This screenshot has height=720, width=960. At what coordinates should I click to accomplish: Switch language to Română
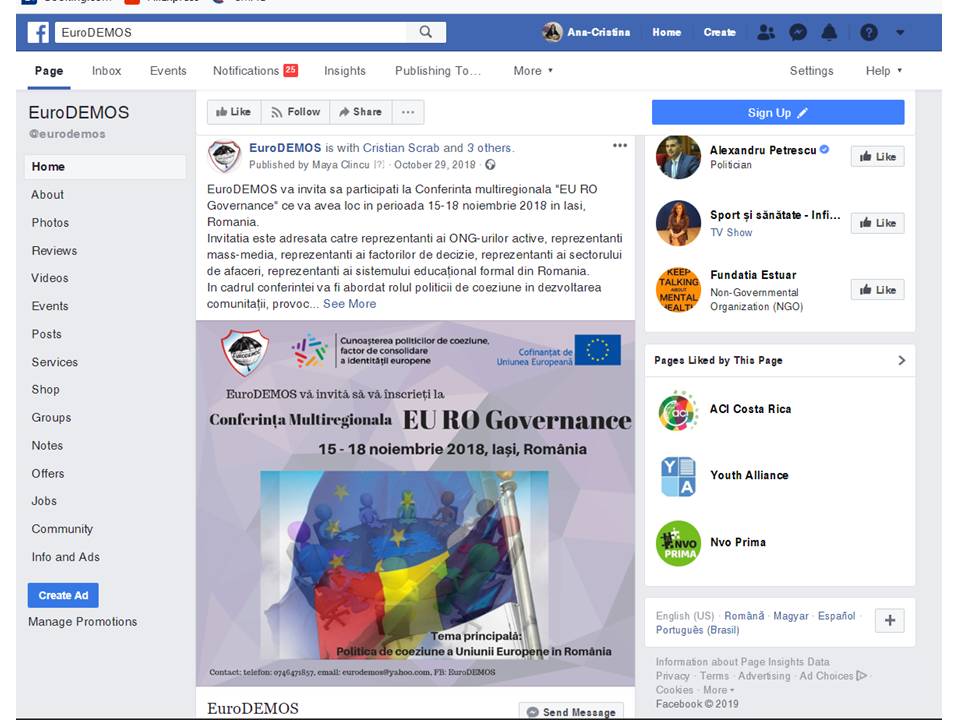click(744, 616)
